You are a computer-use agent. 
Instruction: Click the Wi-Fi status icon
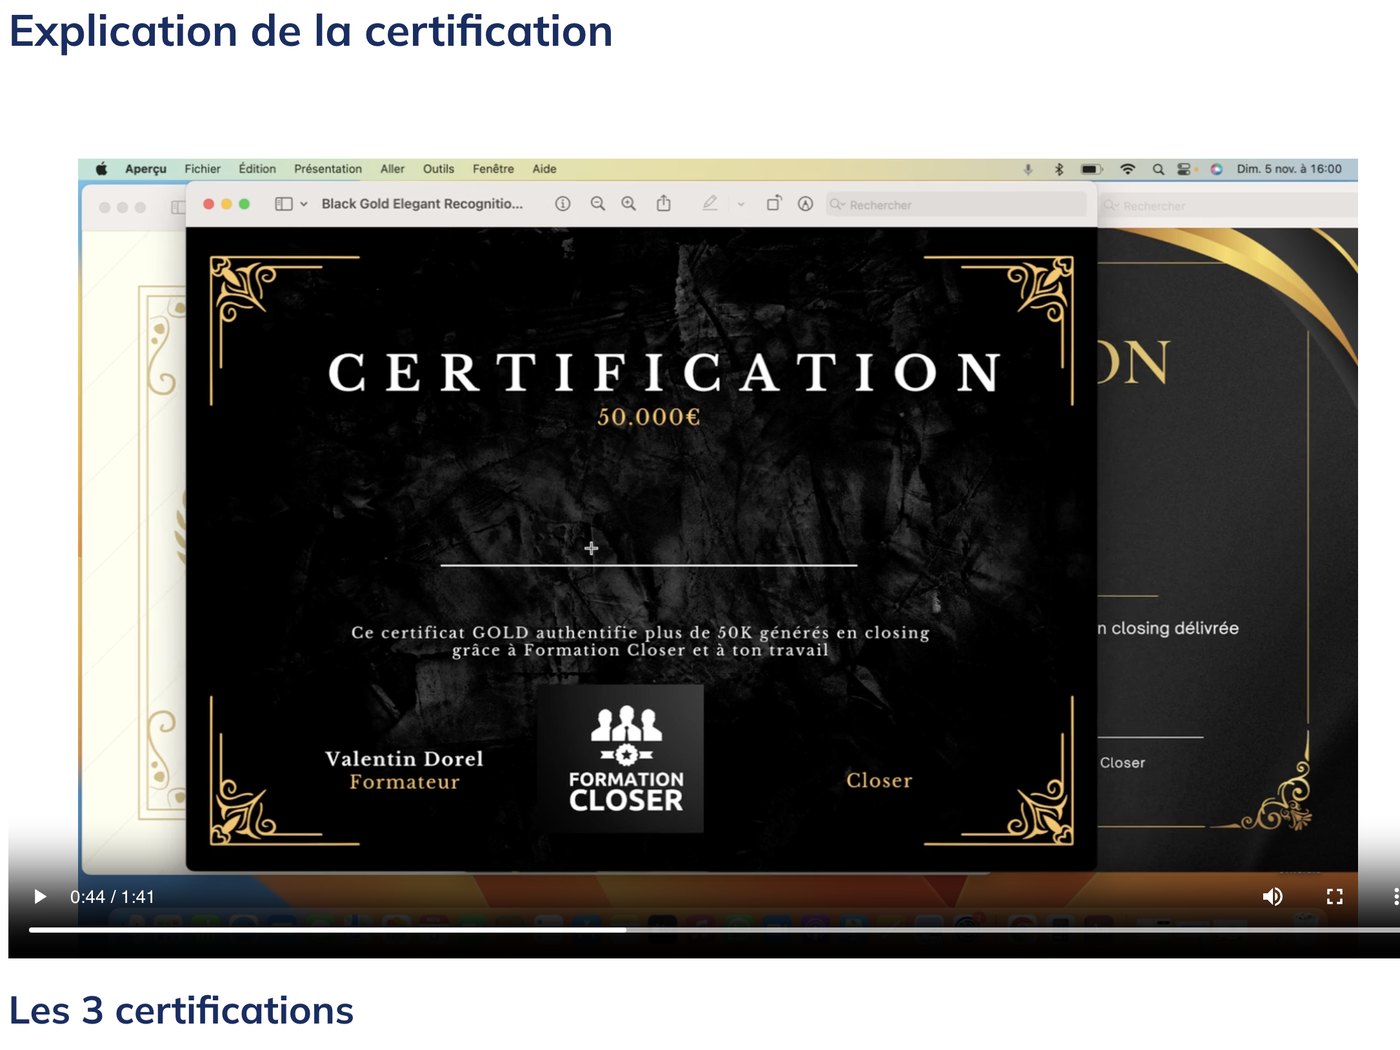point(1128,169)
